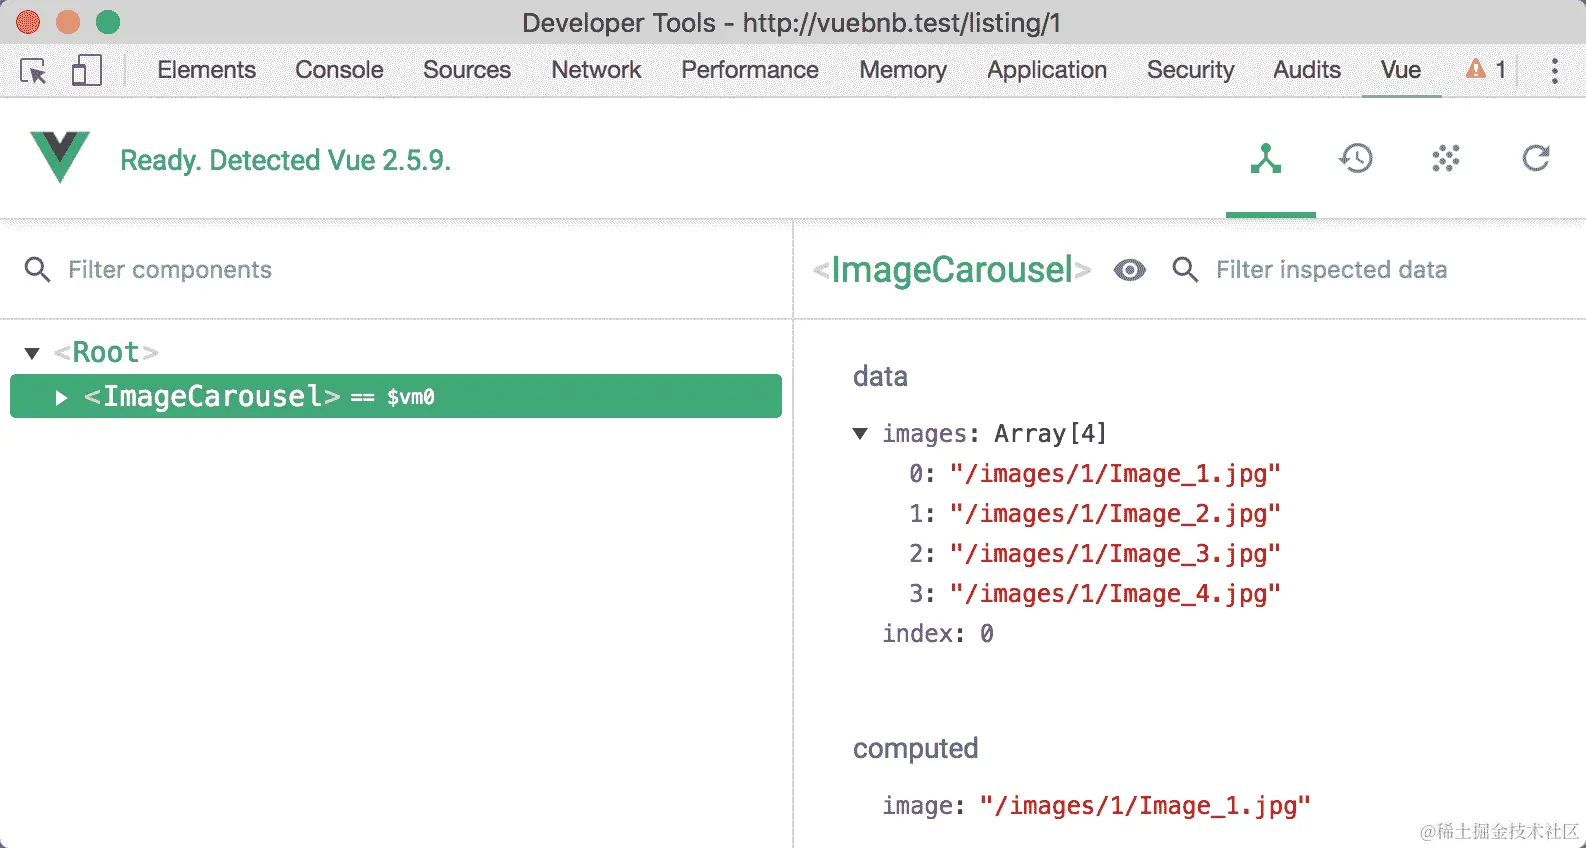Open the Events view icon
The height and width of the screenshot is (848, 1586).
pos(1446,159)
